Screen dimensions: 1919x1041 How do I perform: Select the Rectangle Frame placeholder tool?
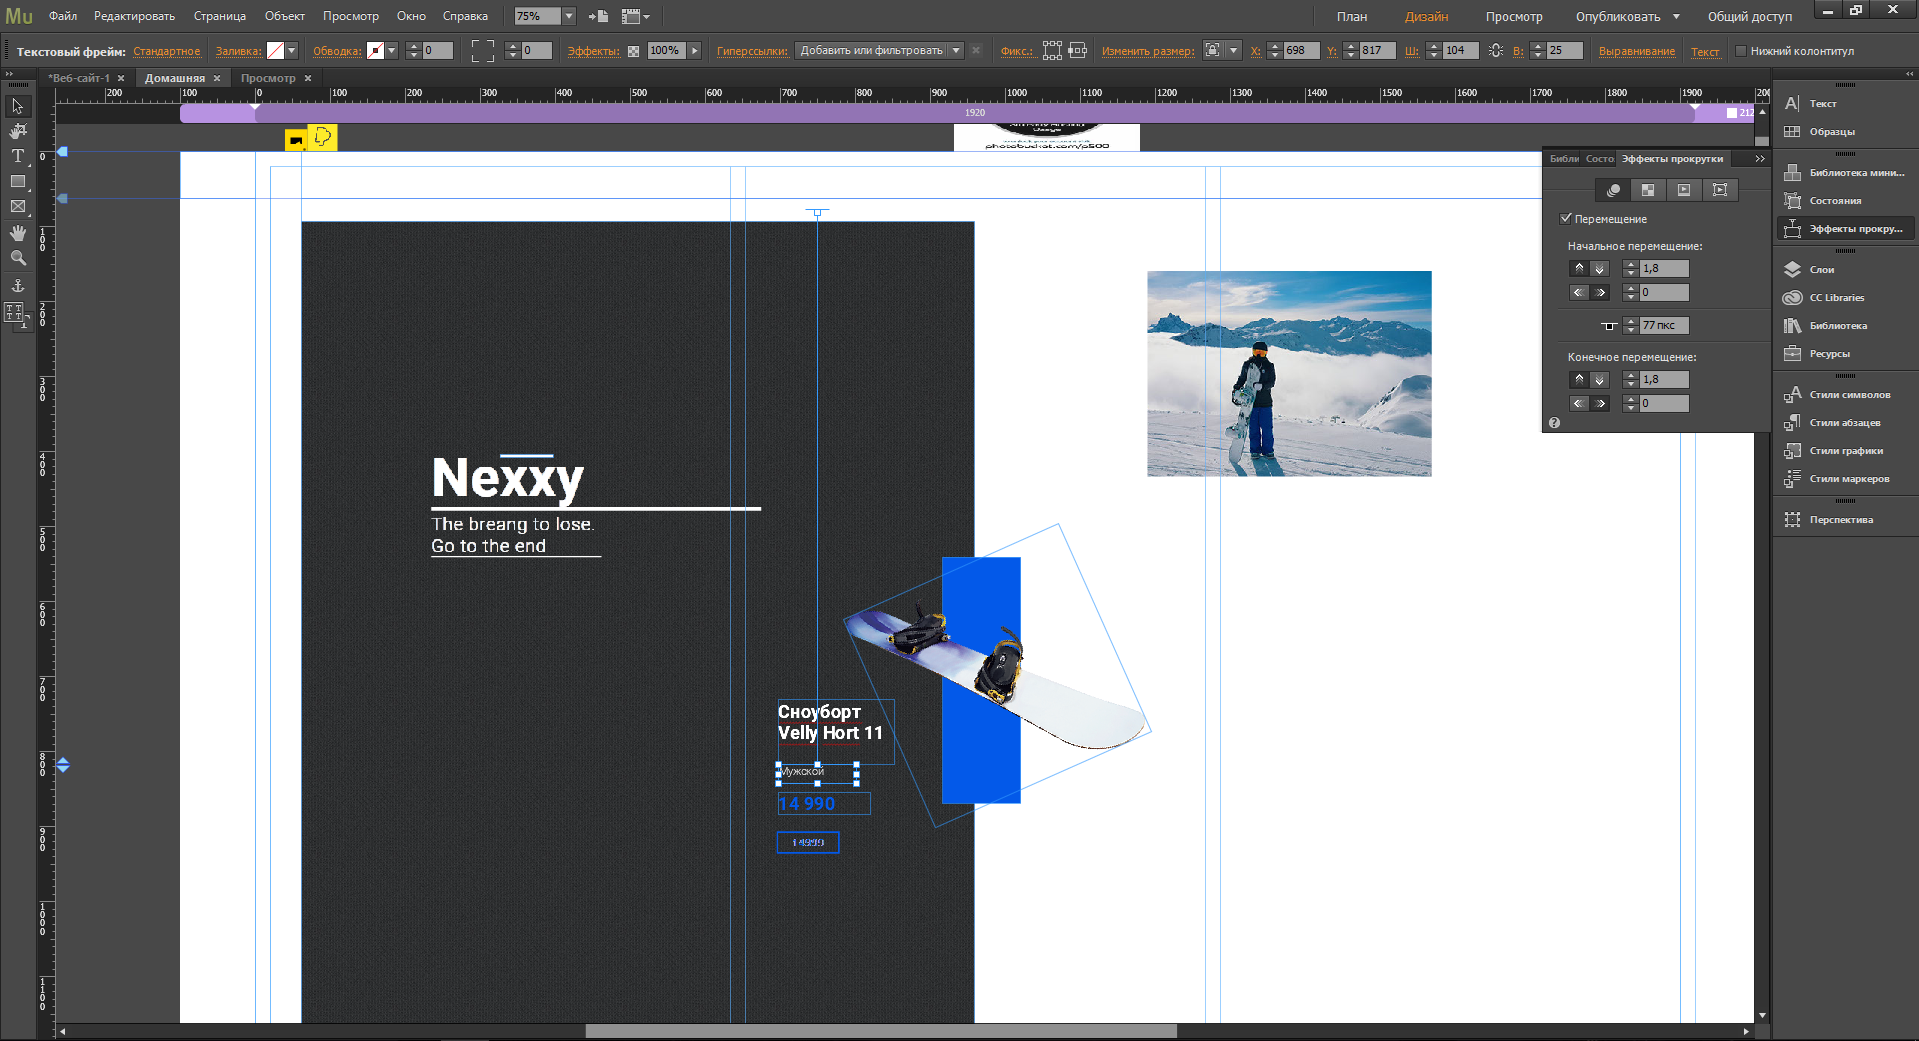coord(18,206)
